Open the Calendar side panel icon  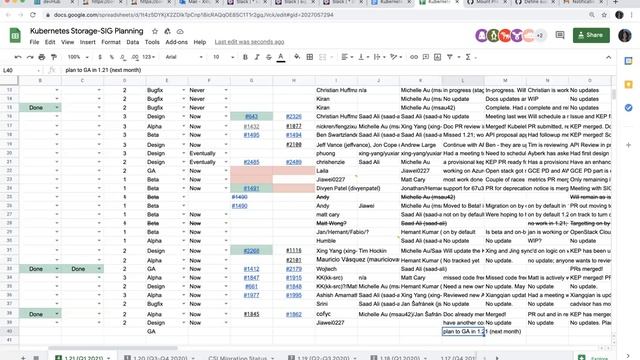(629, 61)
